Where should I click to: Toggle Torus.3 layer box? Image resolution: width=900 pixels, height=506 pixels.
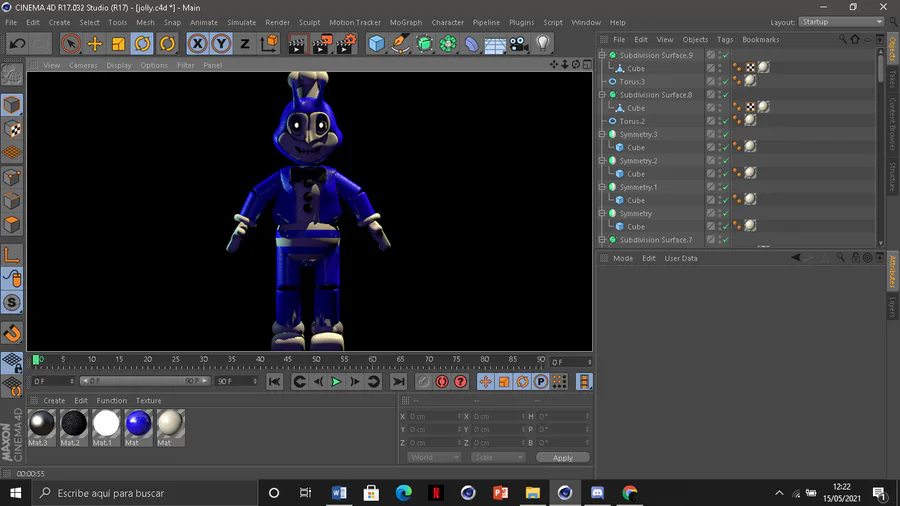tap(711, 81)
